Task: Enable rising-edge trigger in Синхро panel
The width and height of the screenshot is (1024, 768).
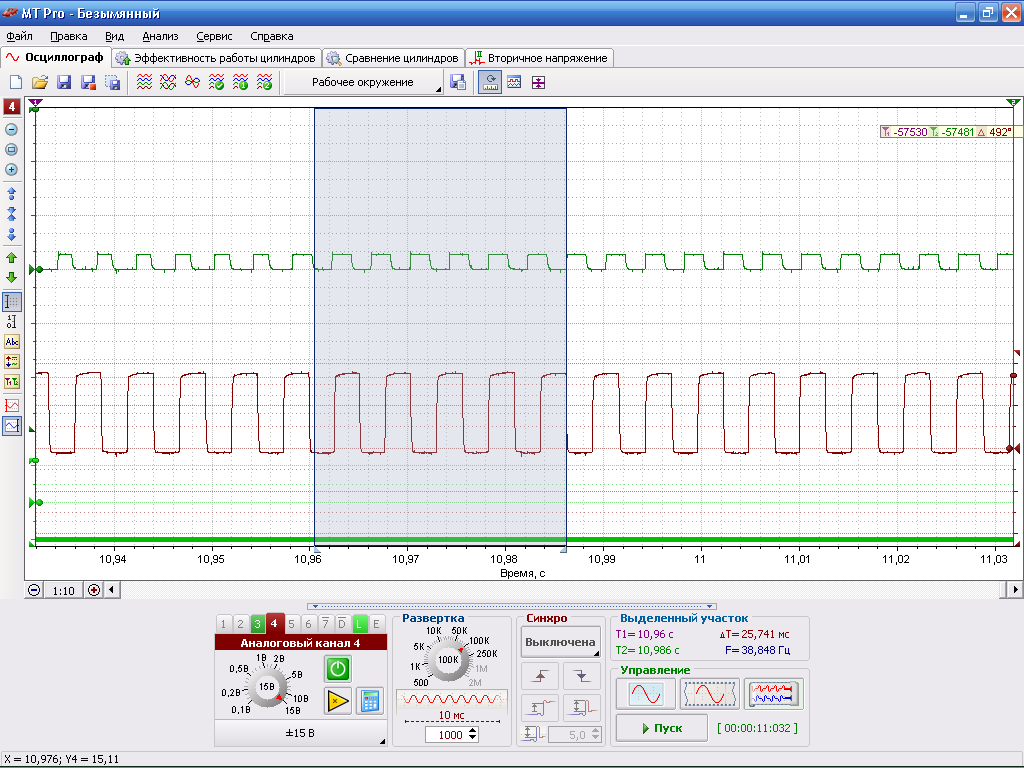Action: click(540, 676)
